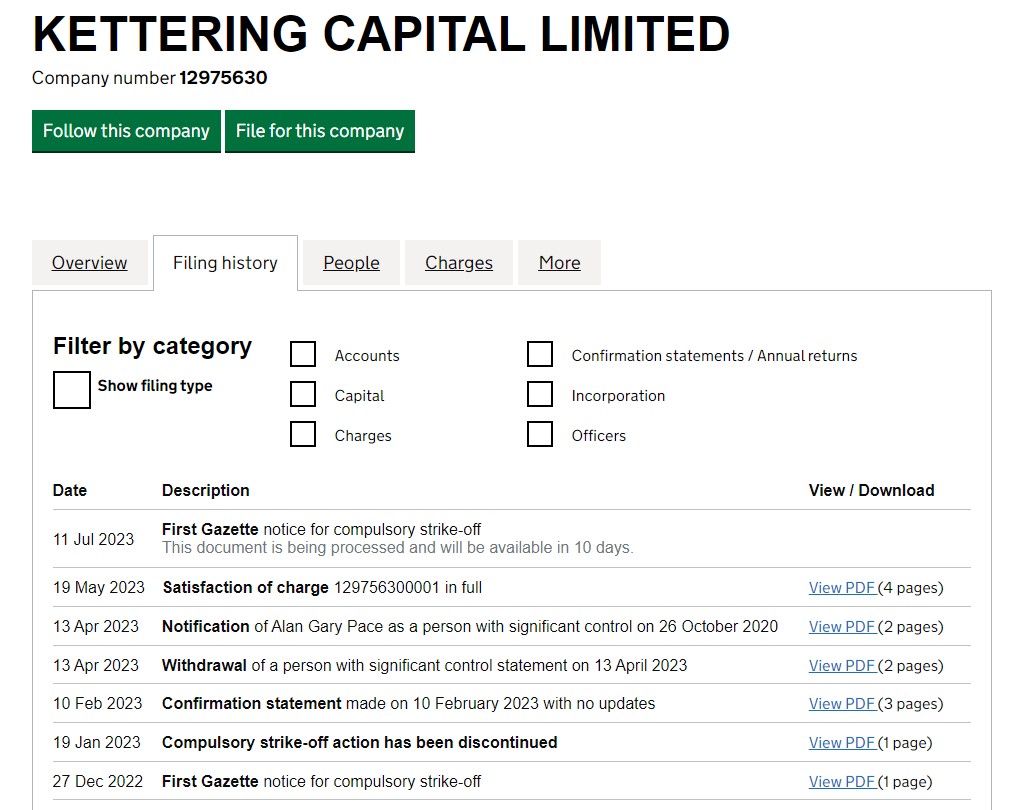The height and width of the screenshot is (810, 1010).
Task: View PDF for strike-off action discontinued
Action: [841, 743]
